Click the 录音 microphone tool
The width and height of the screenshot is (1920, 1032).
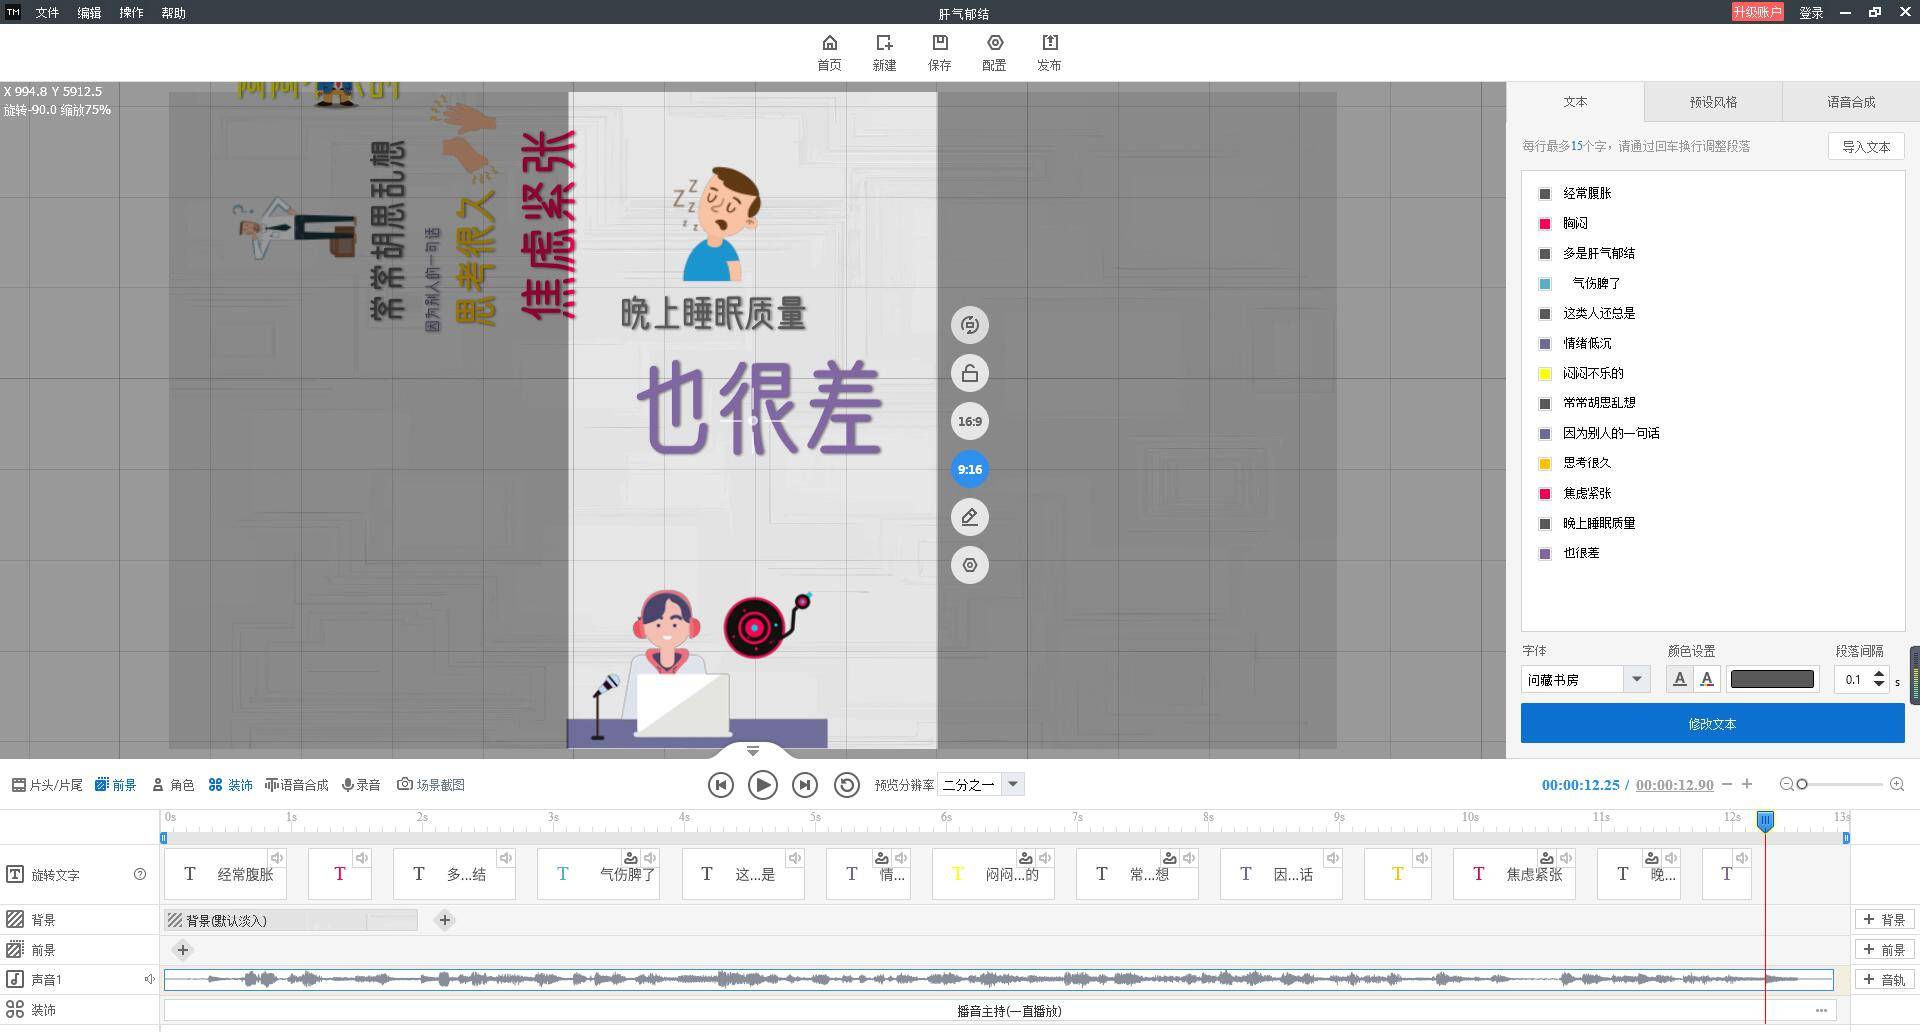pyautogui.click(x=361, y=785)
